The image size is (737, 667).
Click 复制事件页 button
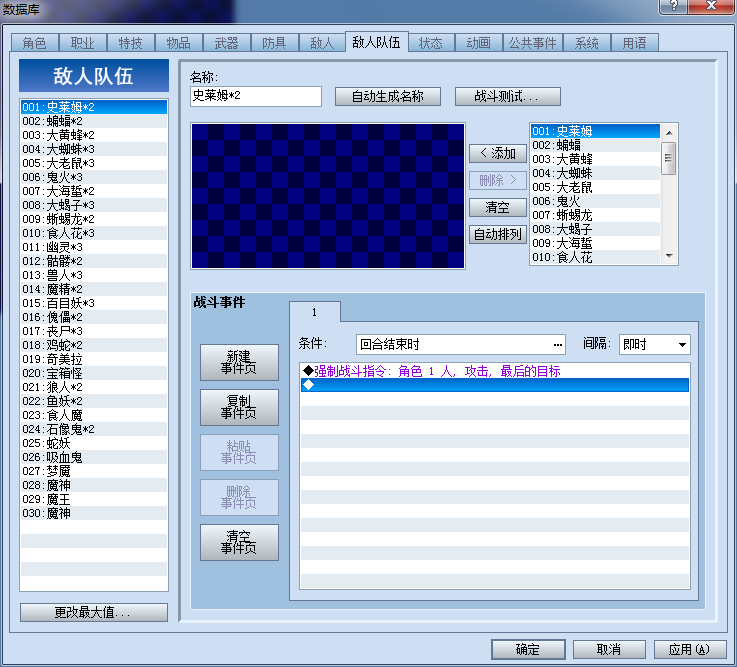[x=239, y=407]
